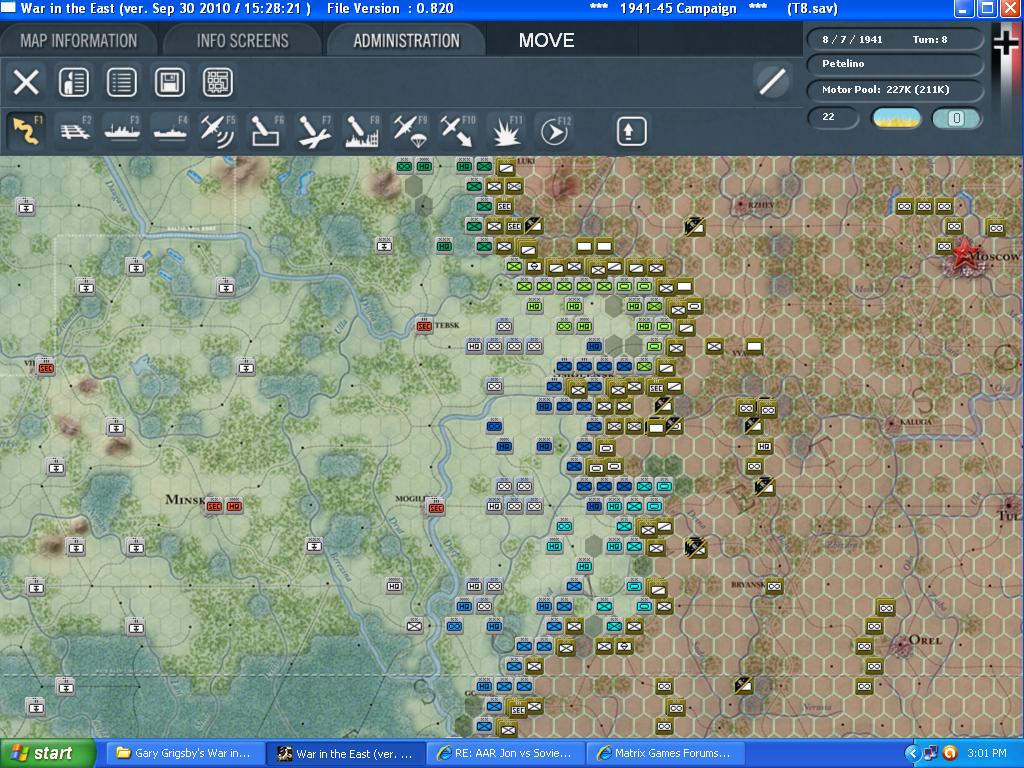Select F2 rail movement mode icon

pyautogui.click(x=74, y=131)
